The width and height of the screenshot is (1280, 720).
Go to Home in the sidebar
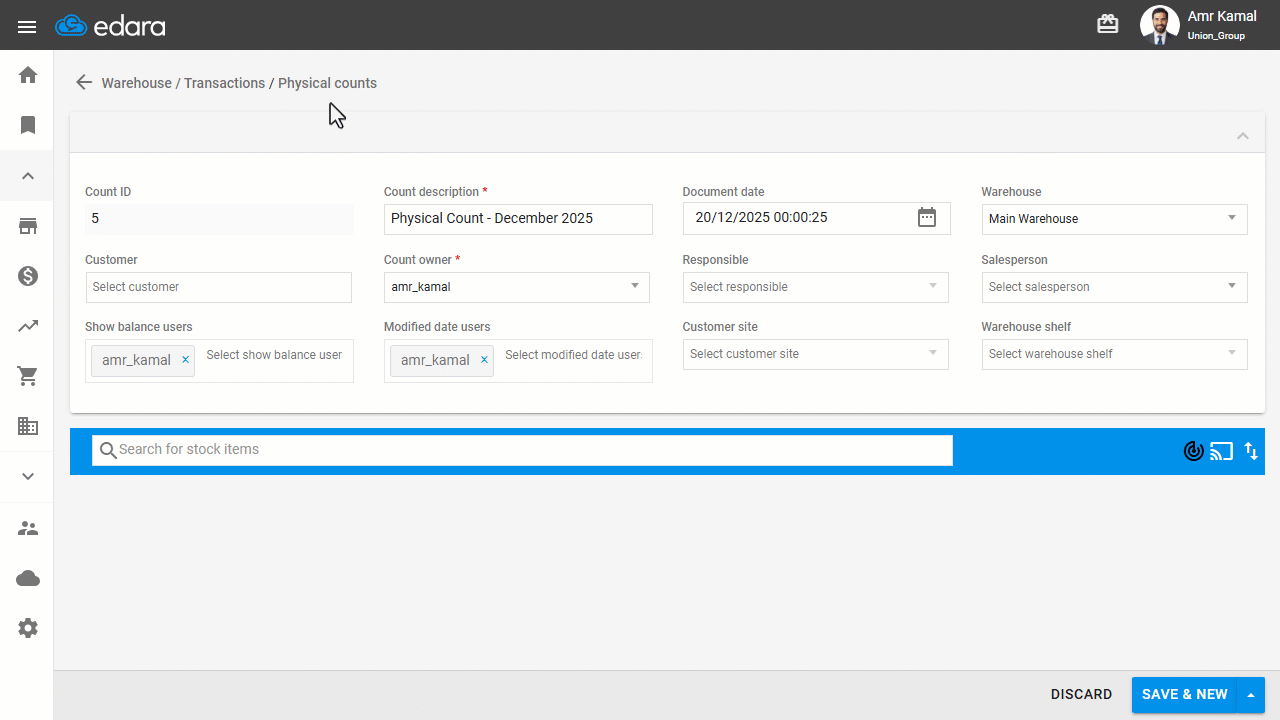[x=28, y=75]
